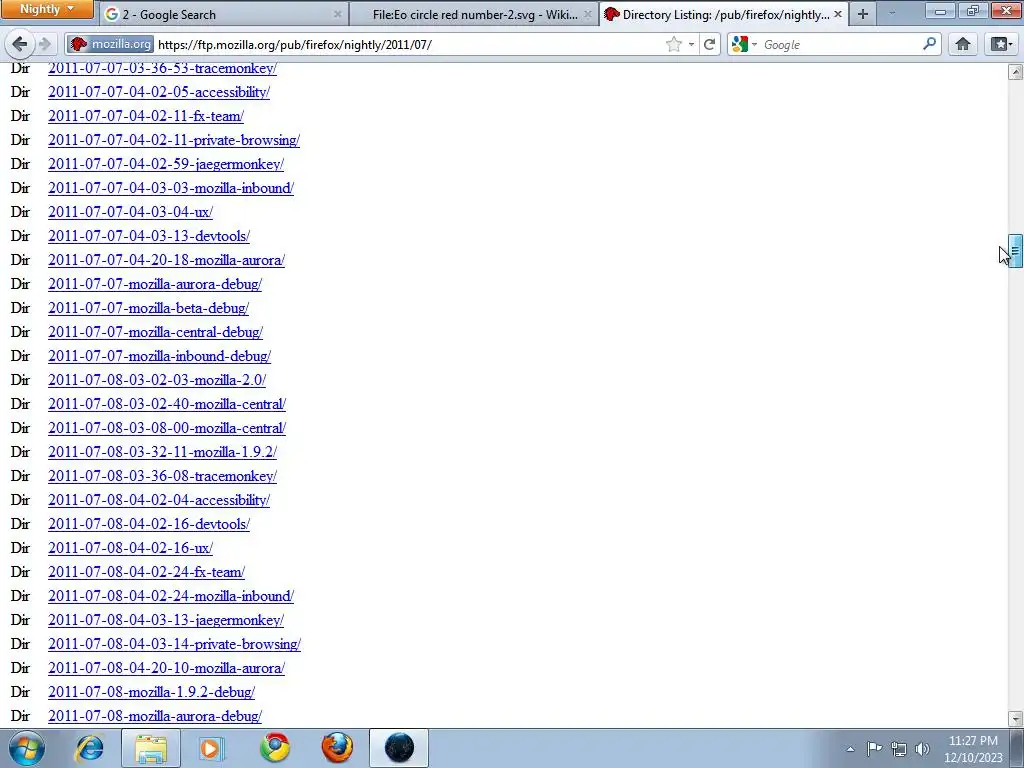The width and height of the screenshot is (1024, 768).
Task: Open 2011-07-08-03-02-03-mozilla-2.0 directory
Action: (x=157, y=380)
